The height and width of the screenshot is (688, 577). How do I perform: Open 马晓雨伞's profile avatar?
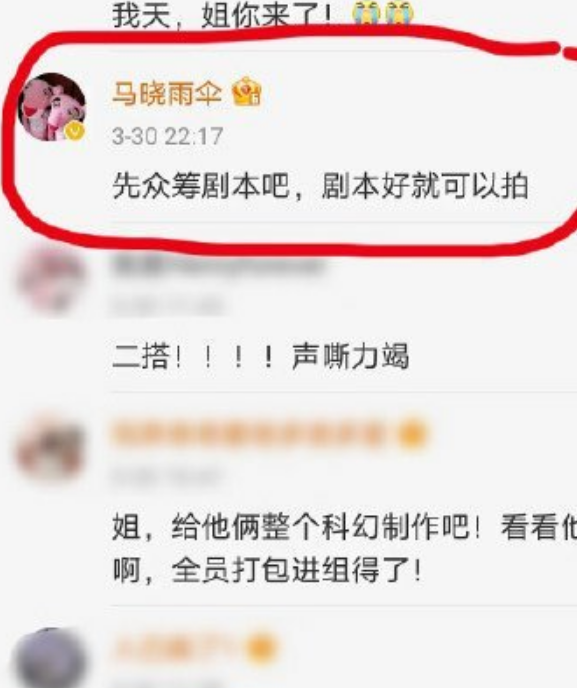[x=52, y=107]
